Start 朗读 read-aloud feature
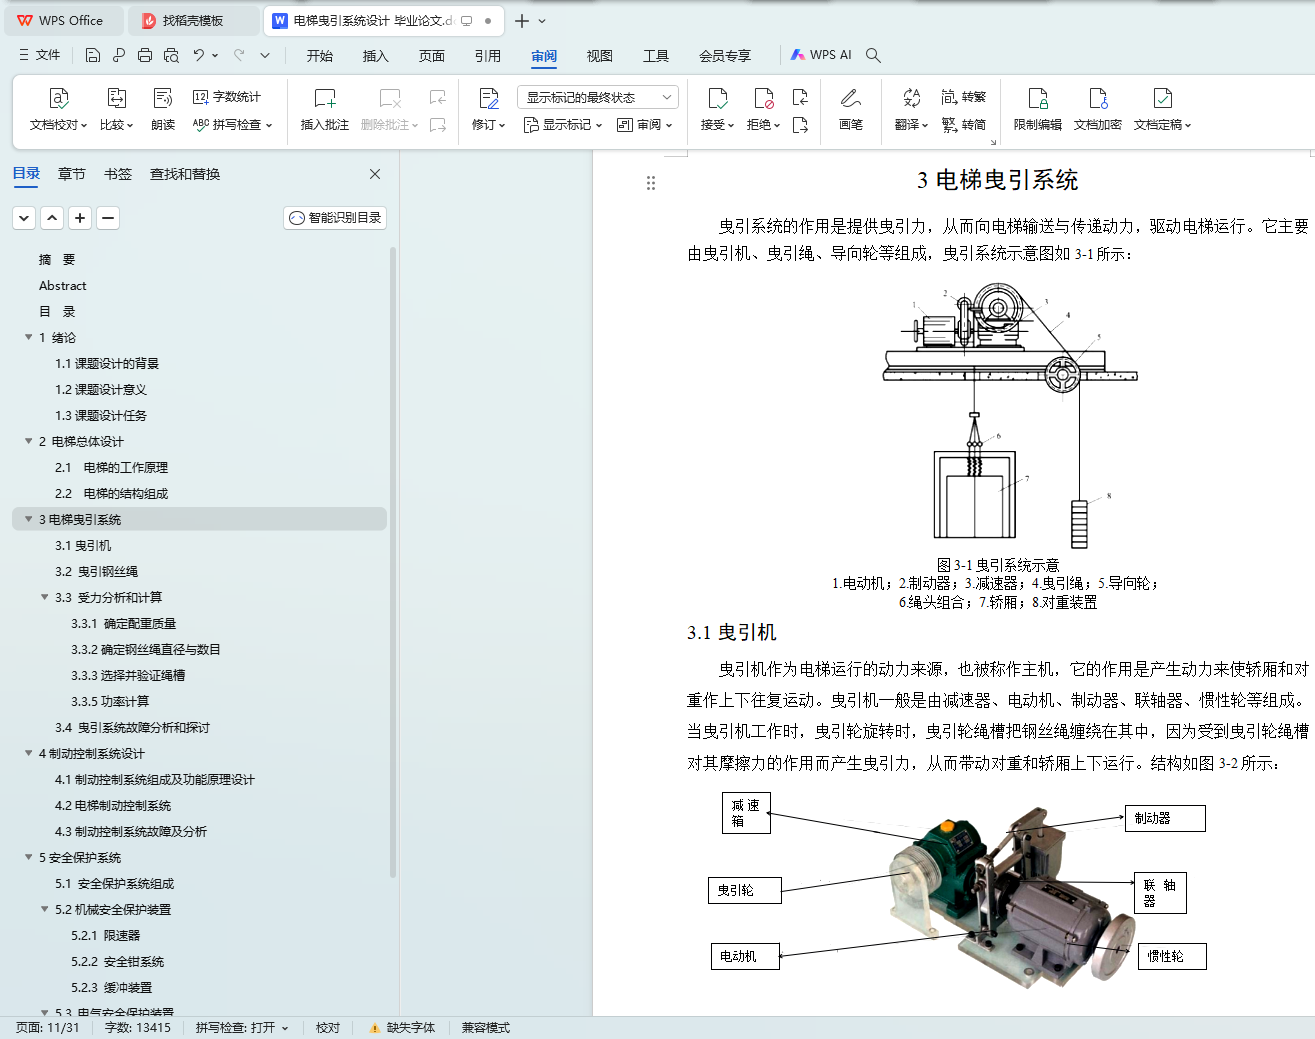The width and height of the screenshot is (1315, 1039). pos(163,109)
